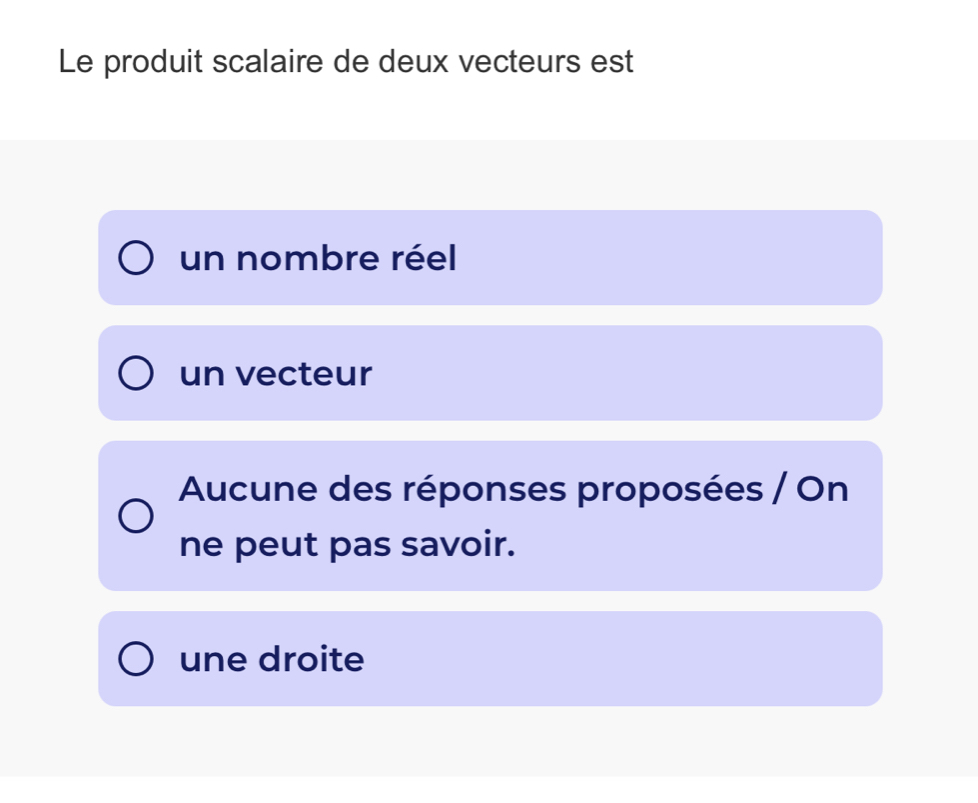Select the "une droite" radio button

point(137,660)
